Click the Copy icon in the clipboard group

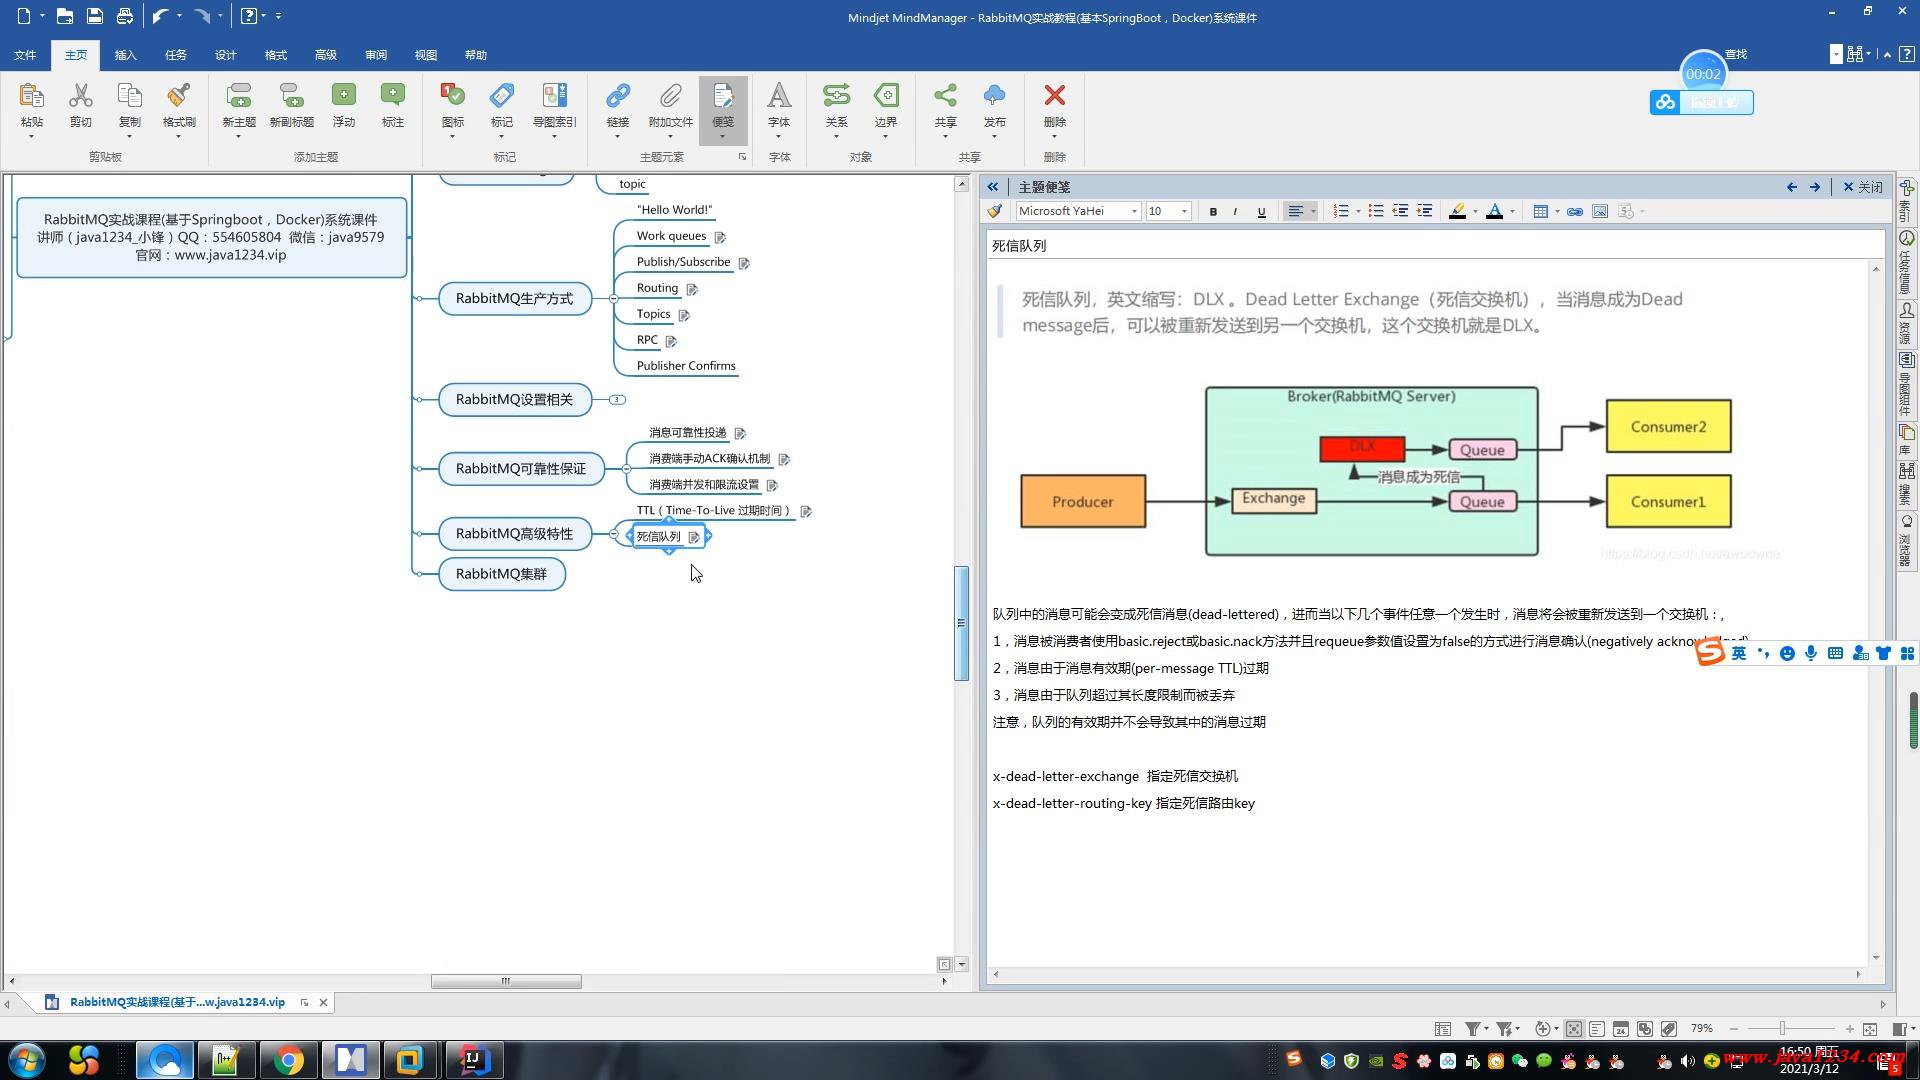point(129,96)
